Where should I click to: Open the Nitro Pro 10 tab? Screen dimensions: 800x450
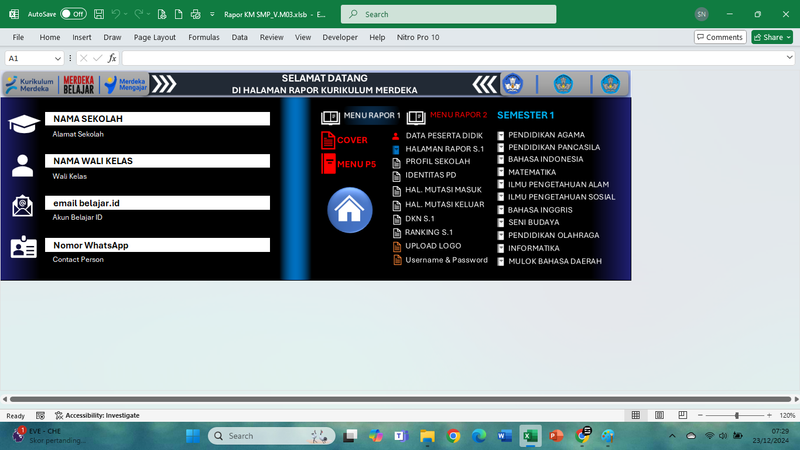[x=418, y=37]
